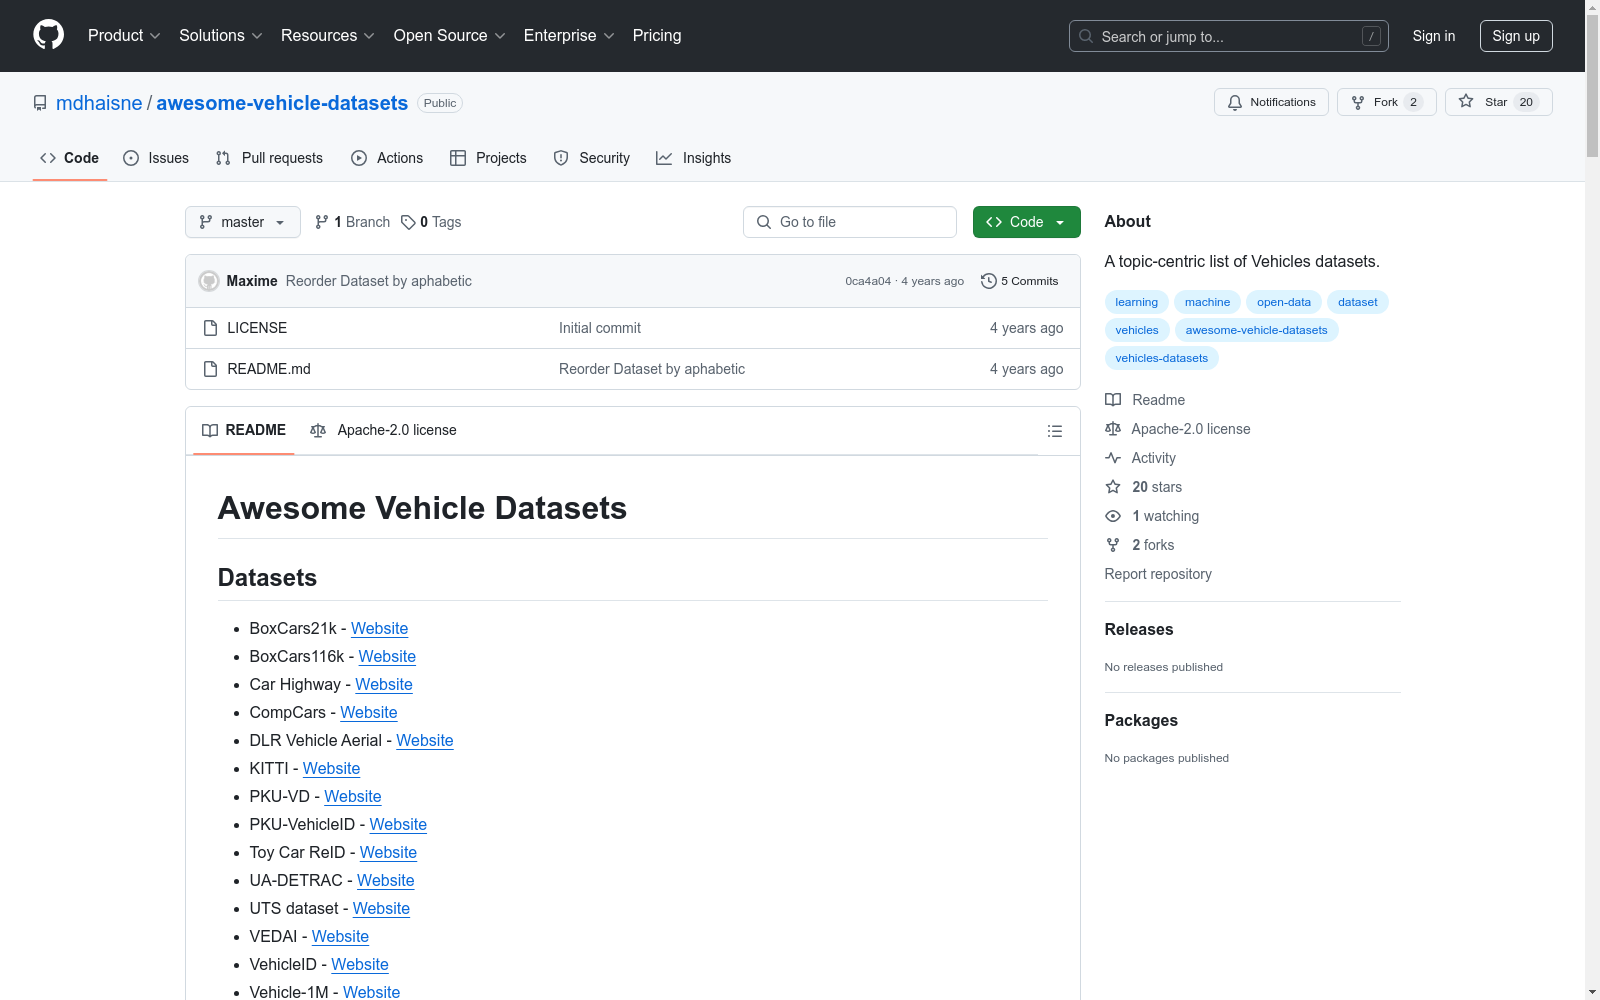Open the Actions tab
Screen dimensions: 1600x1000
[387, 158]
